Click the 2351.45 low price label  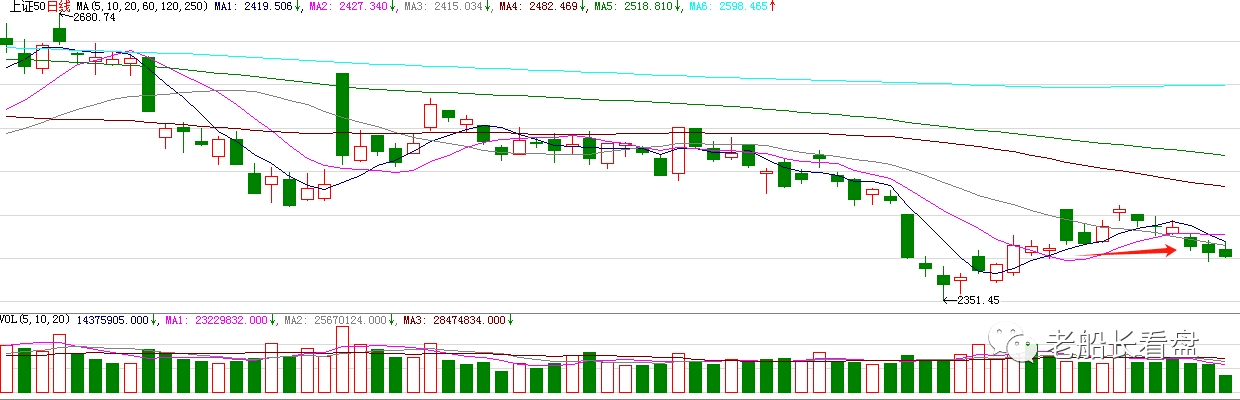[978, 300]
